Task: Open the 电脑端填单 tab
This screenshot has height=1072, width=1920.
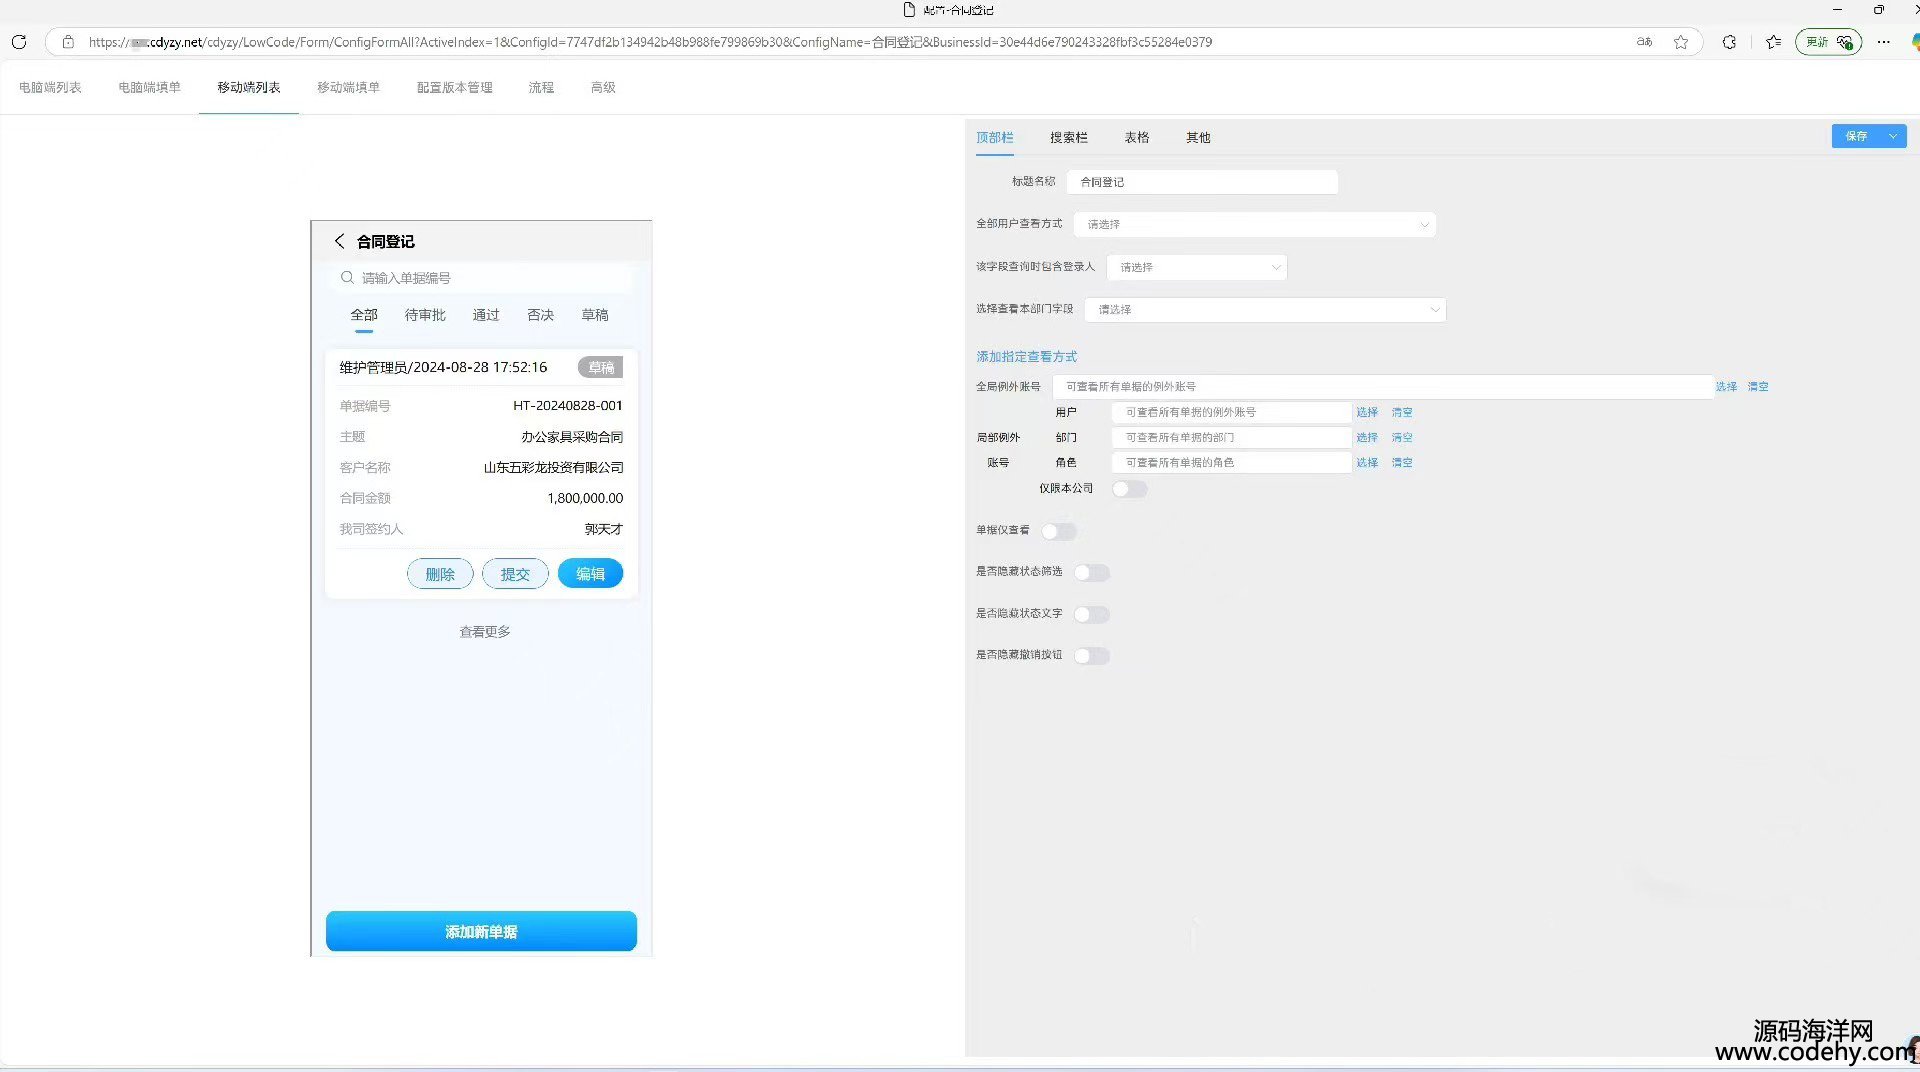Action: click(x=149, y=88)
